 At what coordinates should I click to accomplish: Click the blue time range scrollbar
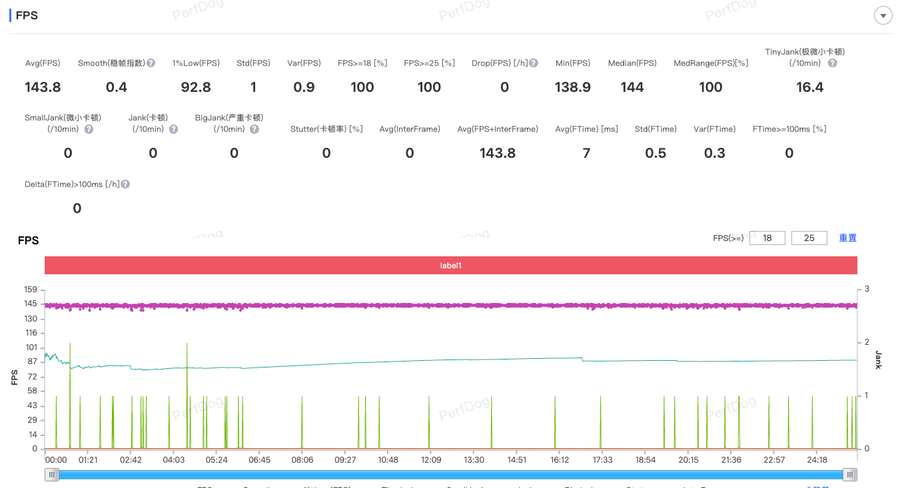[450, 475]
